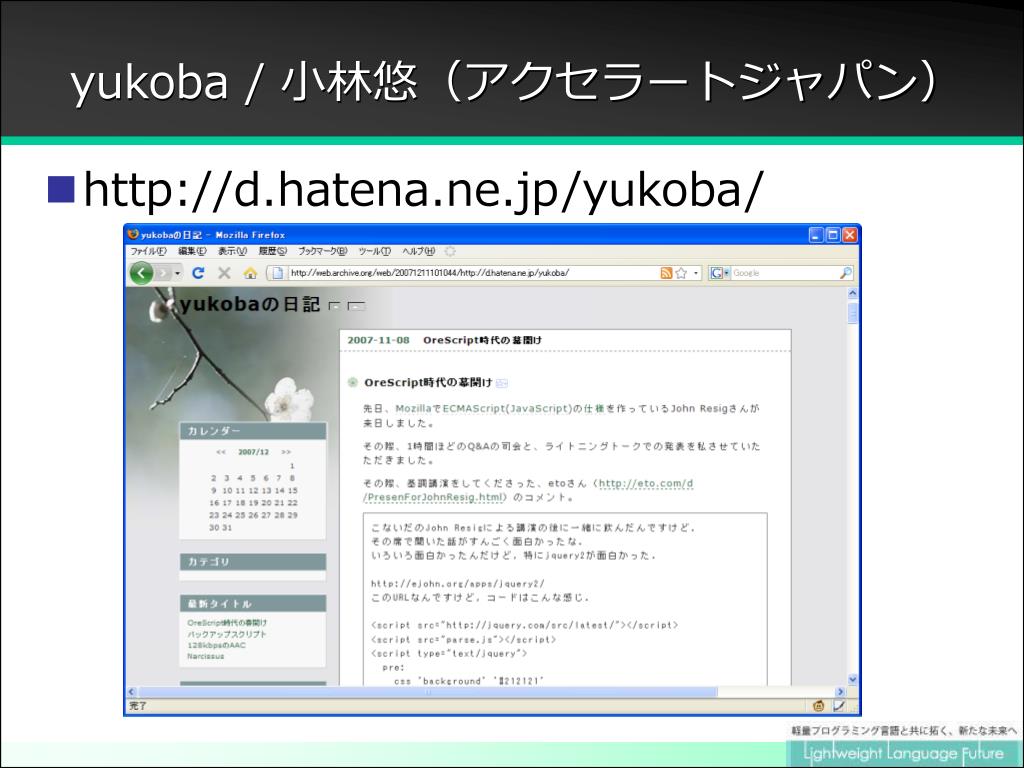Click the horizontal scrollbar left arrow
This screenshot has width=1024, height=768.
click(x=131, y=692)
